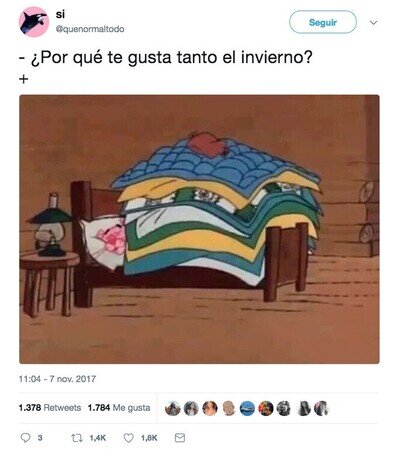Open the first liker's avatar
This screenshot has height=454, width=400.
(173, 408)
